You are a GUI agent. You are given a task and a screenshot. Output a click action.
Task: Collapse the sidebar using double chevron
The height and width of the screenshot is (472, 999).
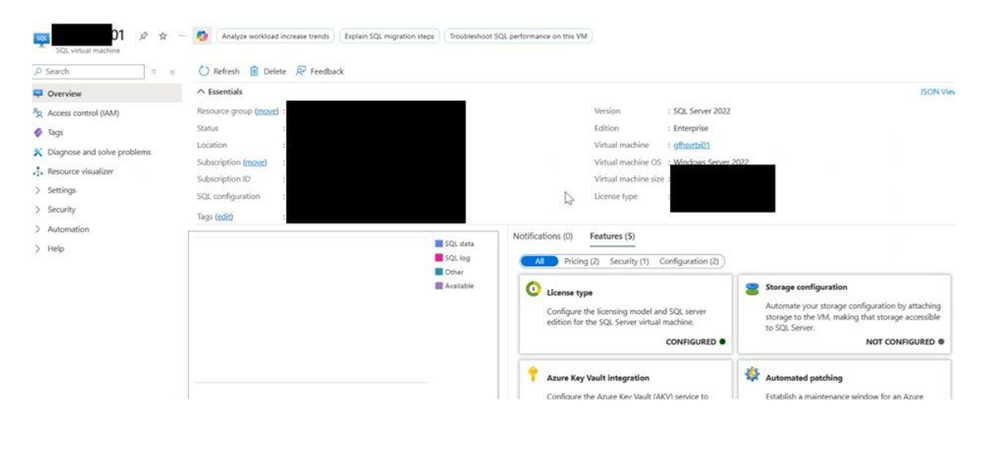(x=172, y=72)
